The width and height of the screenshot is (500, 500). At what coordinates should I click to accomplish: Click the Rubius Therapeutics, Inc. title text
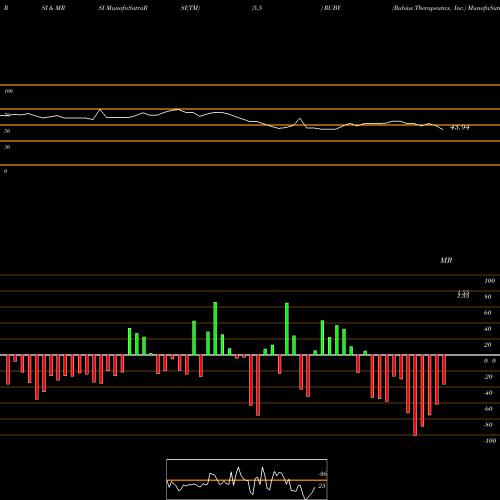[429, 8]
